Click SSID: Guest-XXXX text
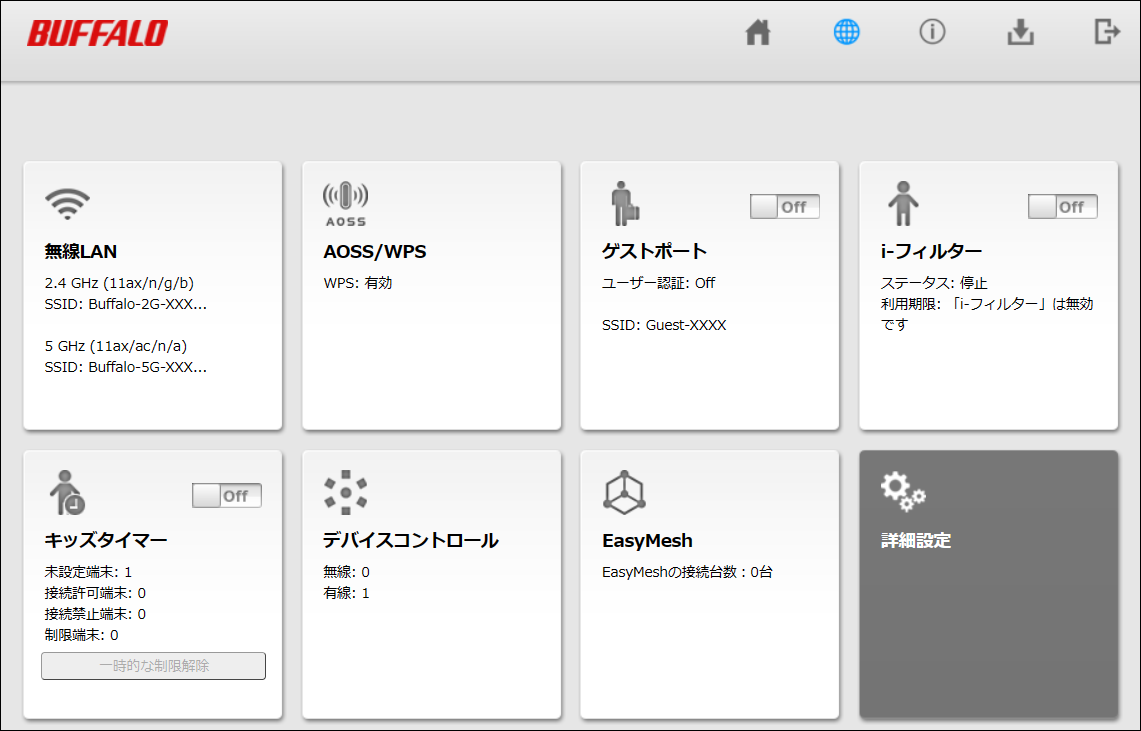The image size is (1141, 731). tap(664, 325)
